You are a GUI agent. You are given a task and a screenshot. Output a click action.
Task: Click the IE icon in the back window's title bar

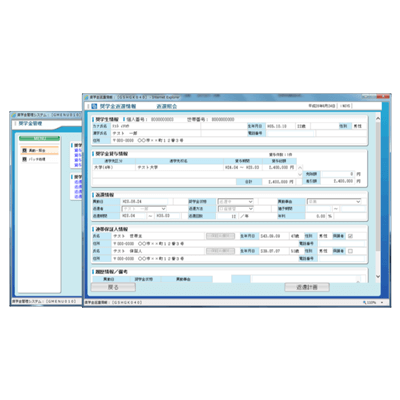(x=14, y=115)
